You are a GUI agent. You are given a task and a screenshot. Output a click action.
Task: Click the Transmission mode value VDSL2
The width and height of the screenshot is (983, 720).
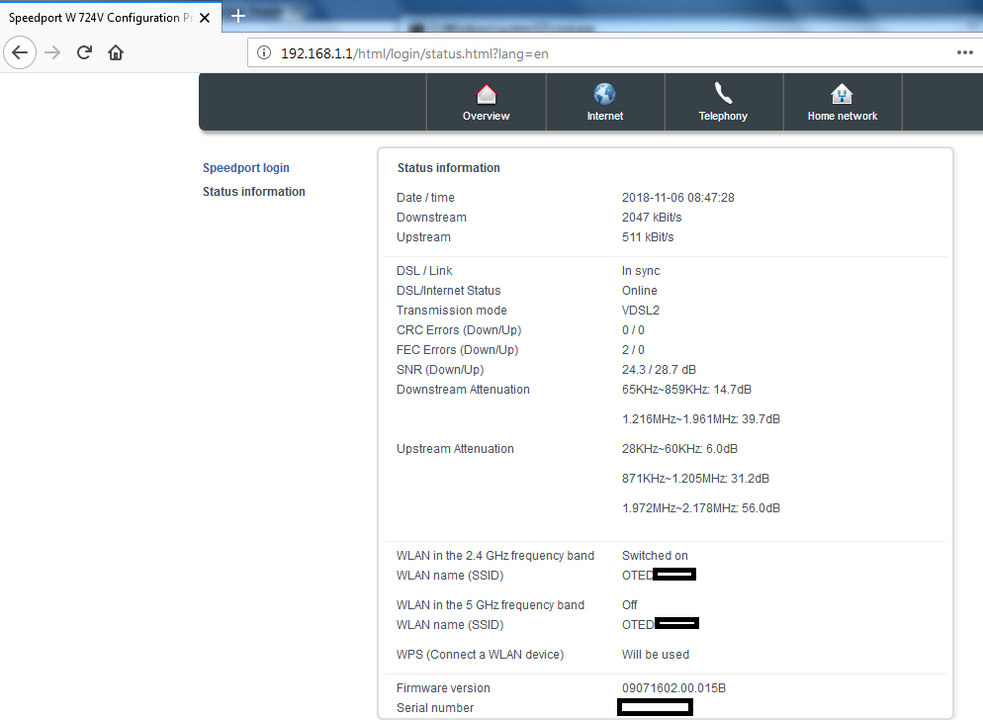pyautogui.click(x=641, y=310)
